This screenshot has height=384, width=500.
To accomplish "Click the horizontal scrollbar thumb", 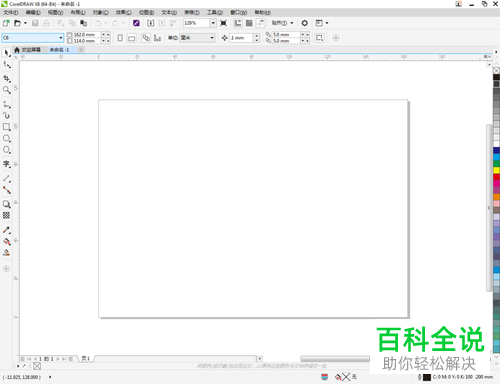I will coord(335,359).
